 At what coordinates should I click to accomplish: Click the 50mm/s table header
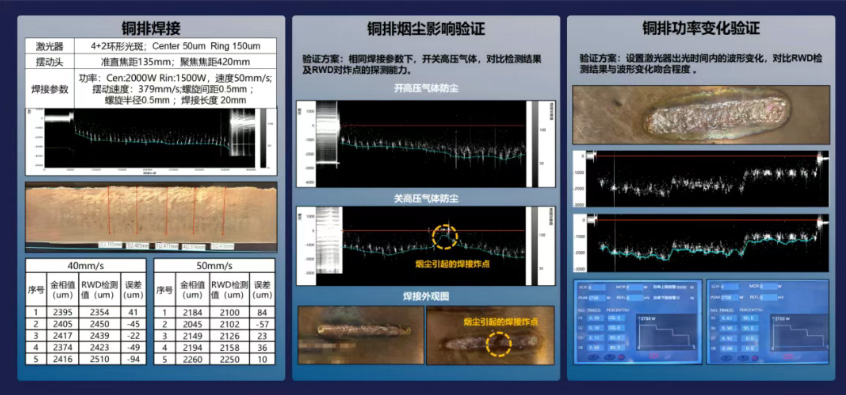coord(214,265)
